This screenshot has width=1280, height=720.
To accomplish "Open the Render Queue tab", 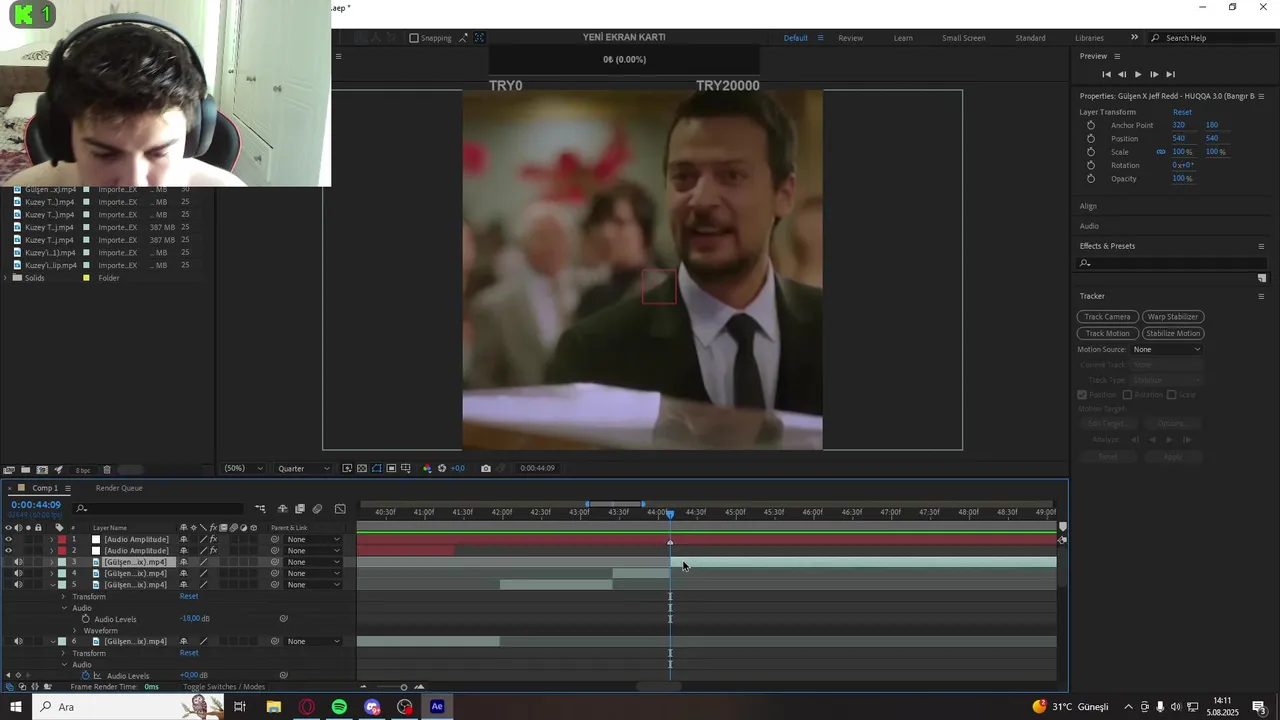I will [119, 488].
